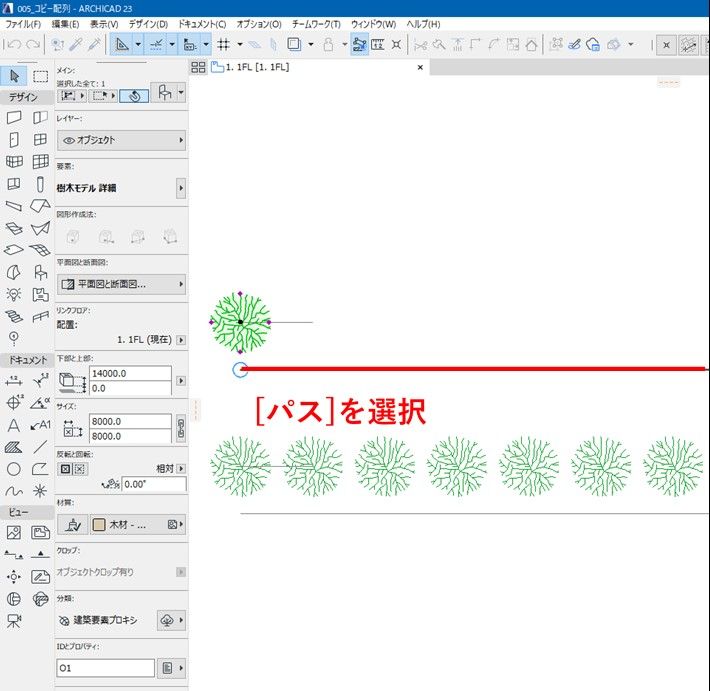Open the オプション(O) menu
Viewport: 710px width, 691px height.
coord(259,24)
